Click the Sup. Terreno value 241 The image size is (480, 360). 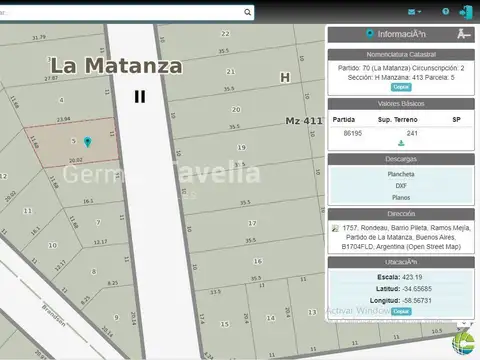412,133
